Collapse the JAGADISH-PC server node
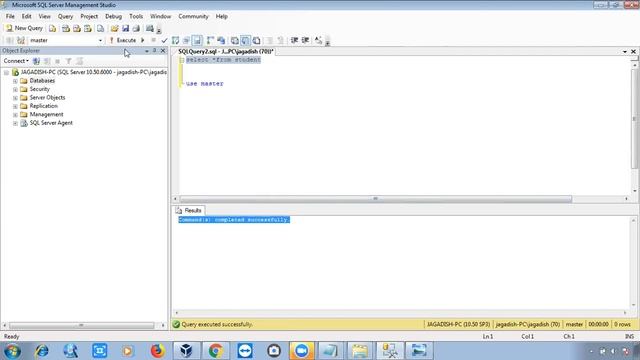The image size is (640, 360). pos(7,73)
